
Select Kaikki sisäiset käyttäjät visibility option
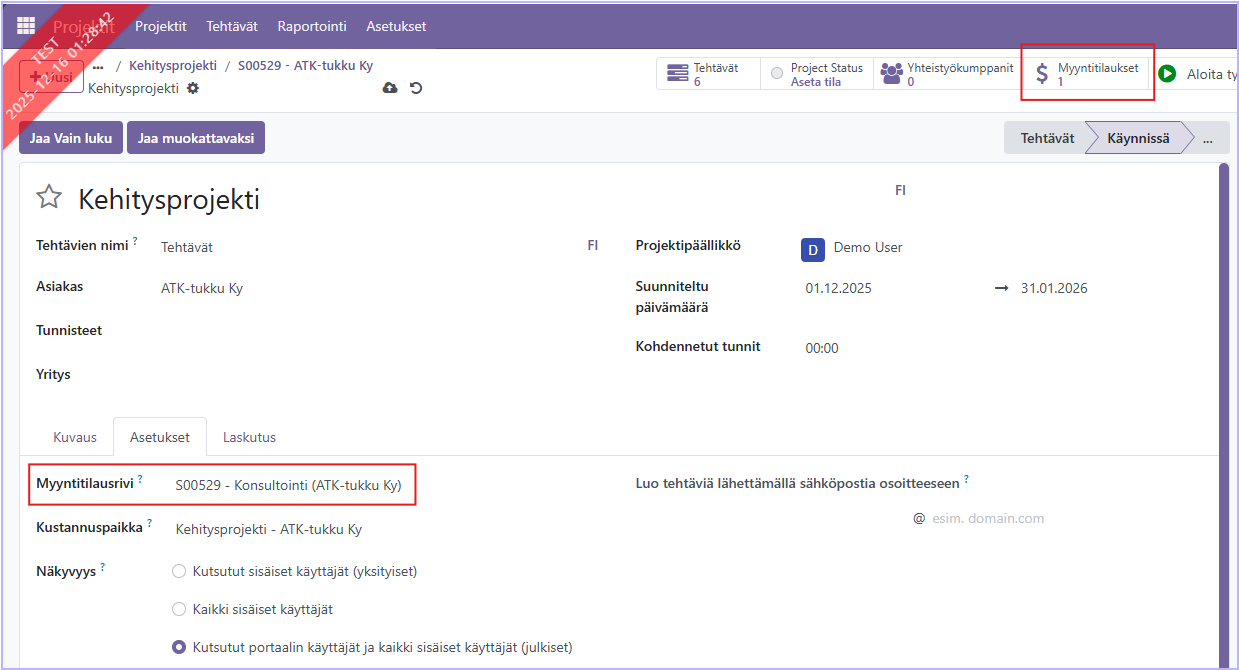[179, 609]
